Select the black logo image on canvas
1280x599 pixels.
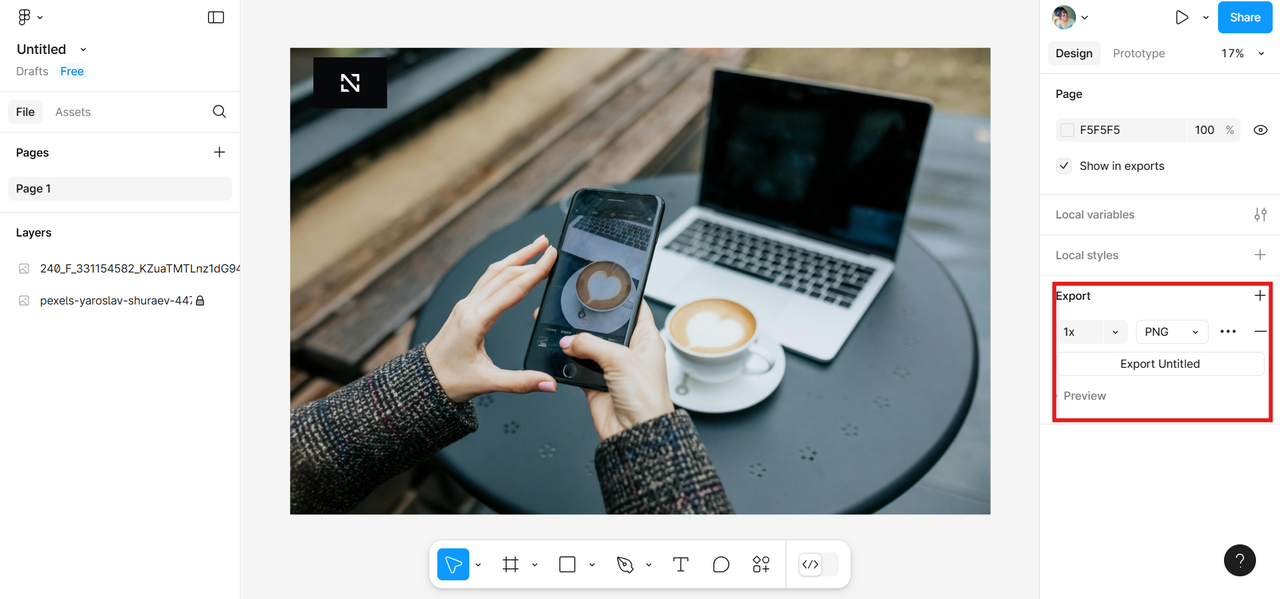350,83
